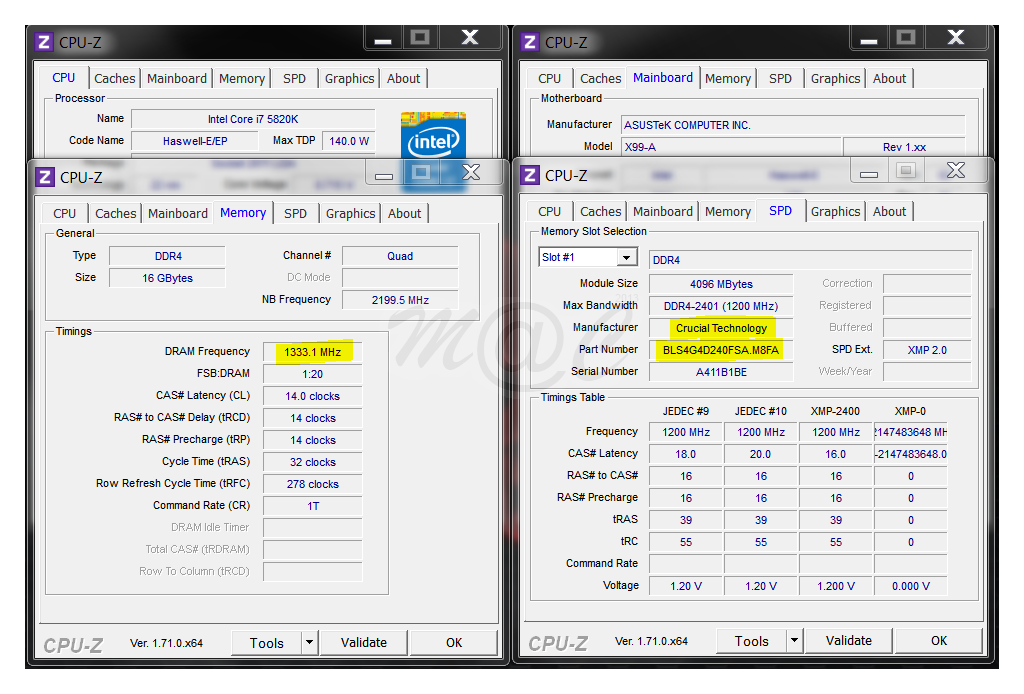The width and height of the screenshot is (1024, 694).
Task: Click the Module Size 4096 MBytes value
Action: pyautogui.click(x=721, y=284)
